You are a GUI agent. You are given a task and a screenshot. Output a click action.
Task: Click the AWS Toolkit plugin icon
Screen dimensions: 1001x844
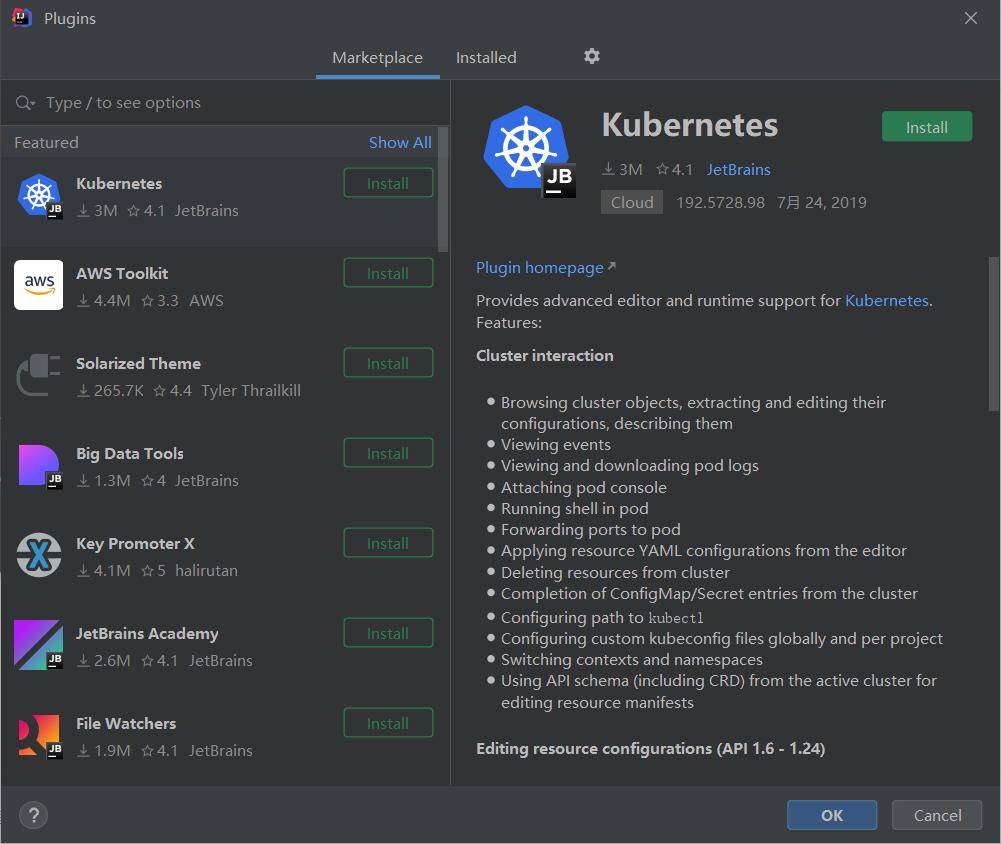39,285
